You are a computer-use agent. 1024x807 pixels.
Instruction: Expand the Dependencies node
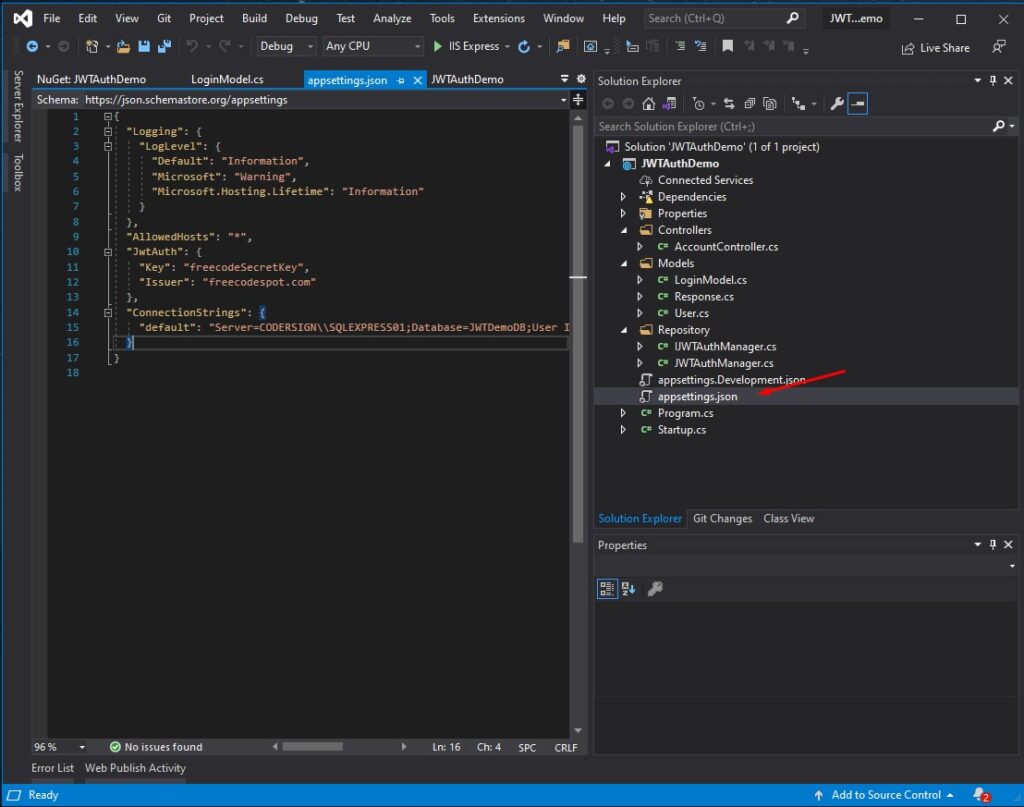(623, 197)
